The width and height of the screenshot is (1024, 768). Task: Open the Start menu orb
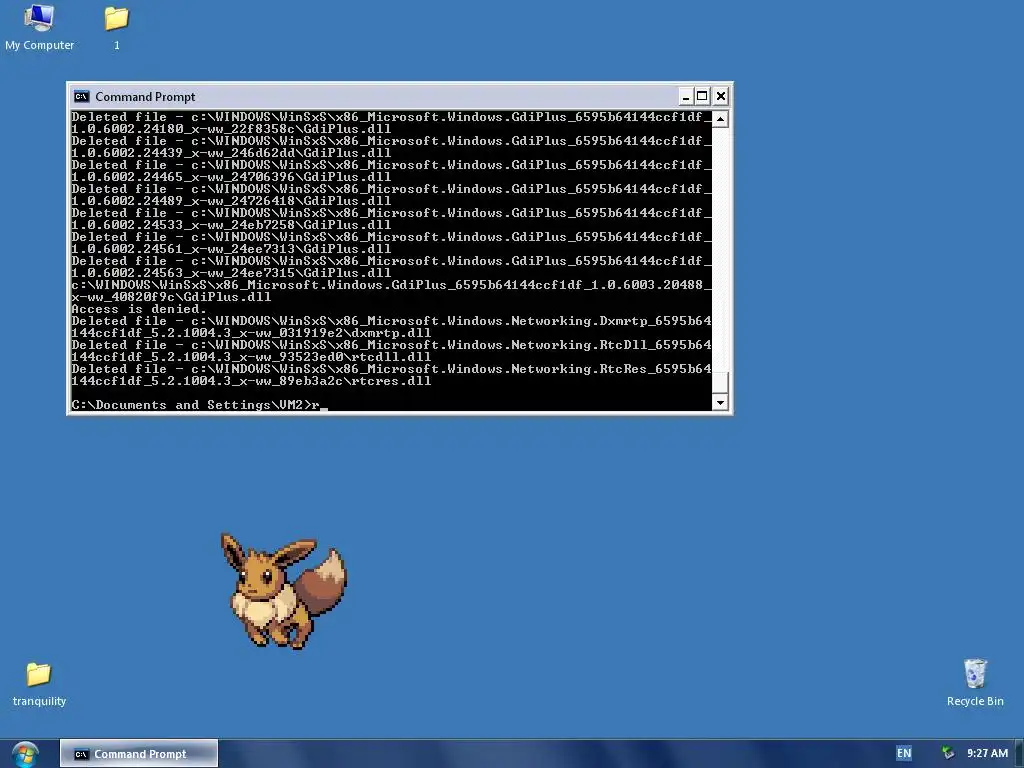(25, 754)
